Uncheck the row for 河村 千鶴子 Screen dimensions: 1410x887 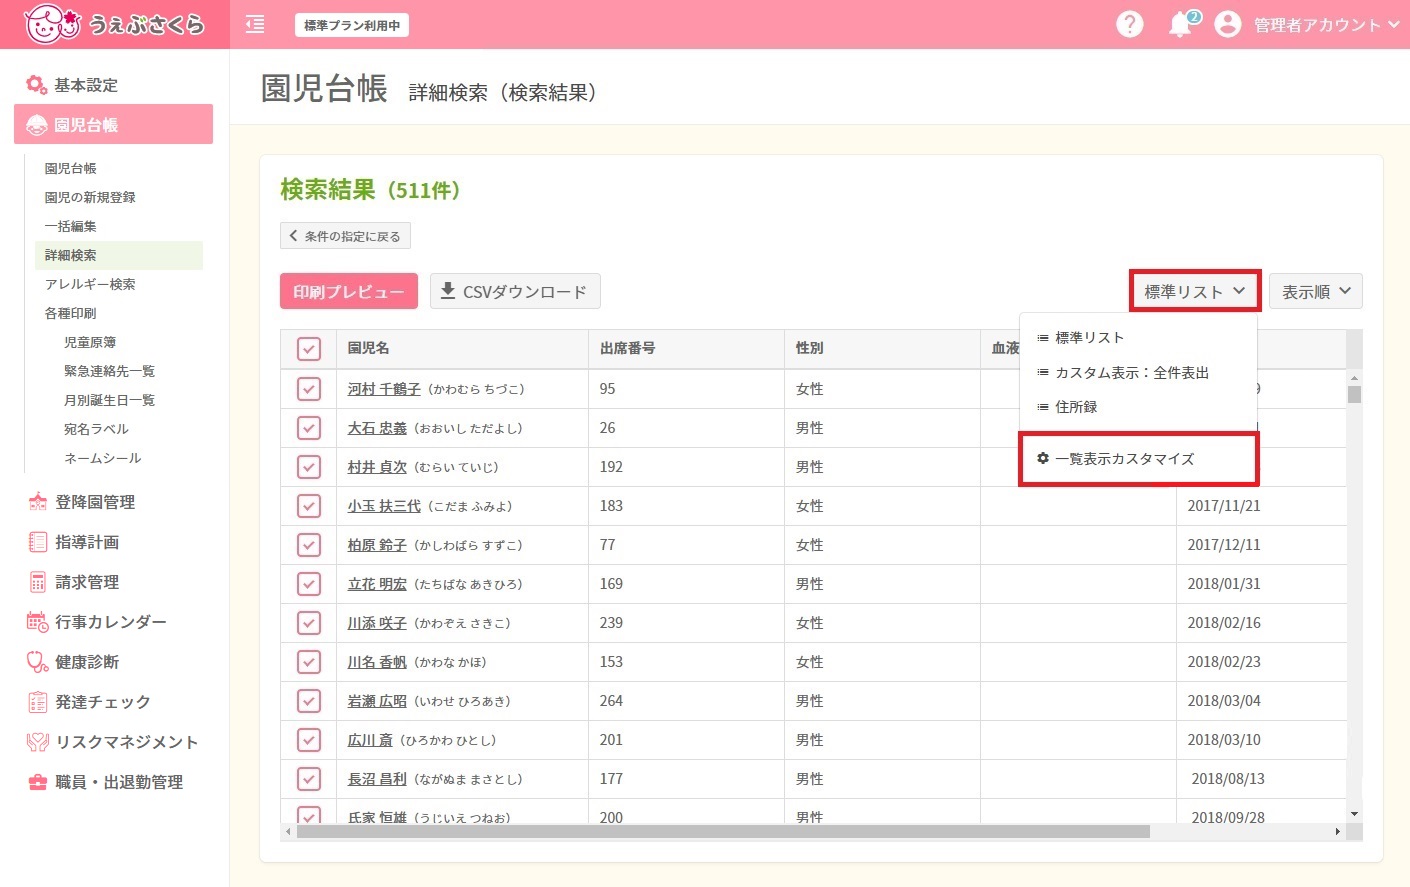309,389
